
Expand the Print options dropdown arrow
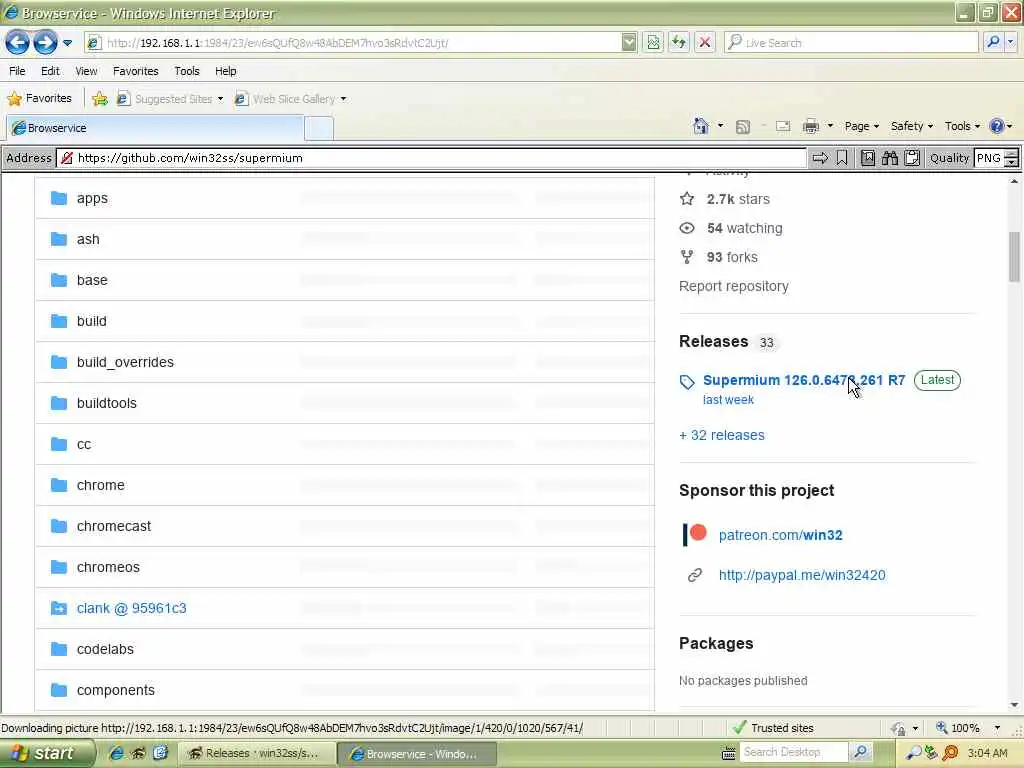(830, 126)
